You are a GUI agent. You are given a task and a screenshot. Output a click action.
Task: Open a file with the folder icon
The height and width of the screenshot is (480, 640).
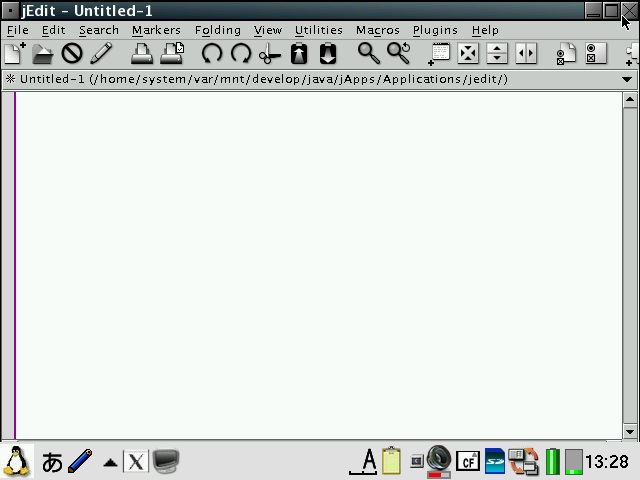(x=43, y=54)
